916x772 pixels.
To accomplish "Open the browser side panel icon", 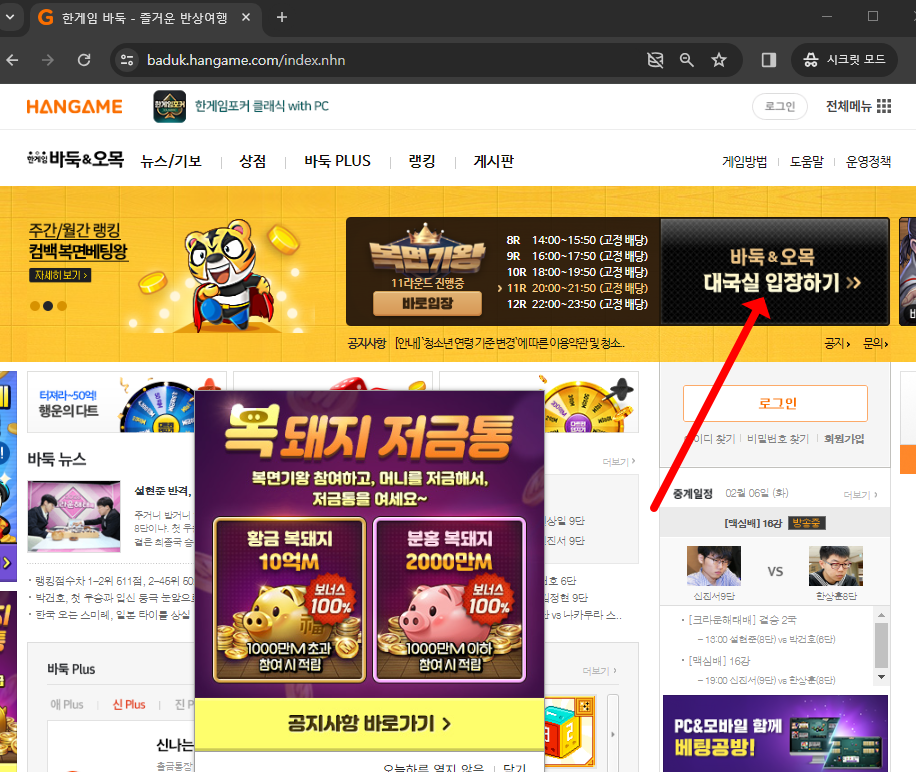I will click(x=767, y=60).
